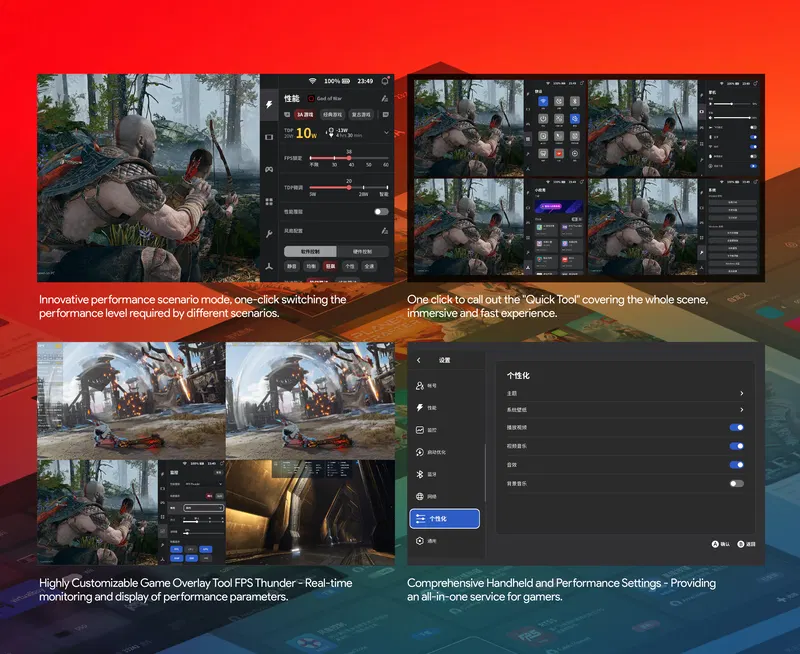
Task: Tap the play-circle tile in the Quick Tool grid
Action: coord(574,154)
